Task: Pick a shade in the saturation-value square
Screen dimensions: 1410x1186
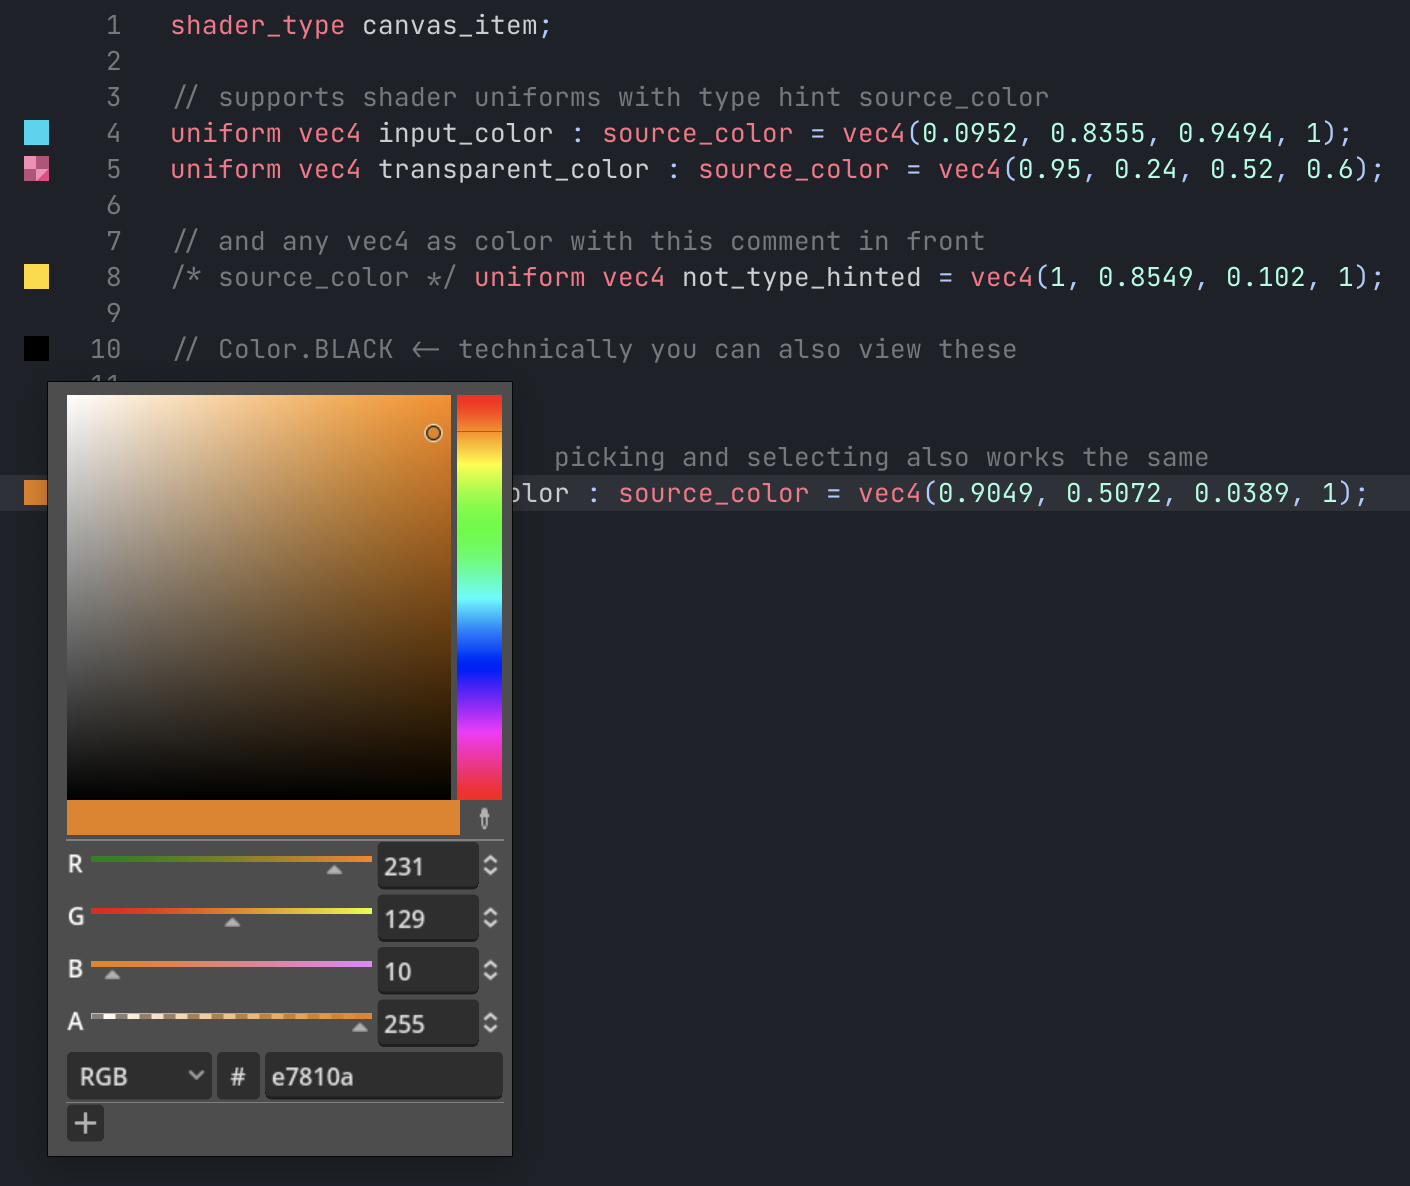Action: coord(259,597)
